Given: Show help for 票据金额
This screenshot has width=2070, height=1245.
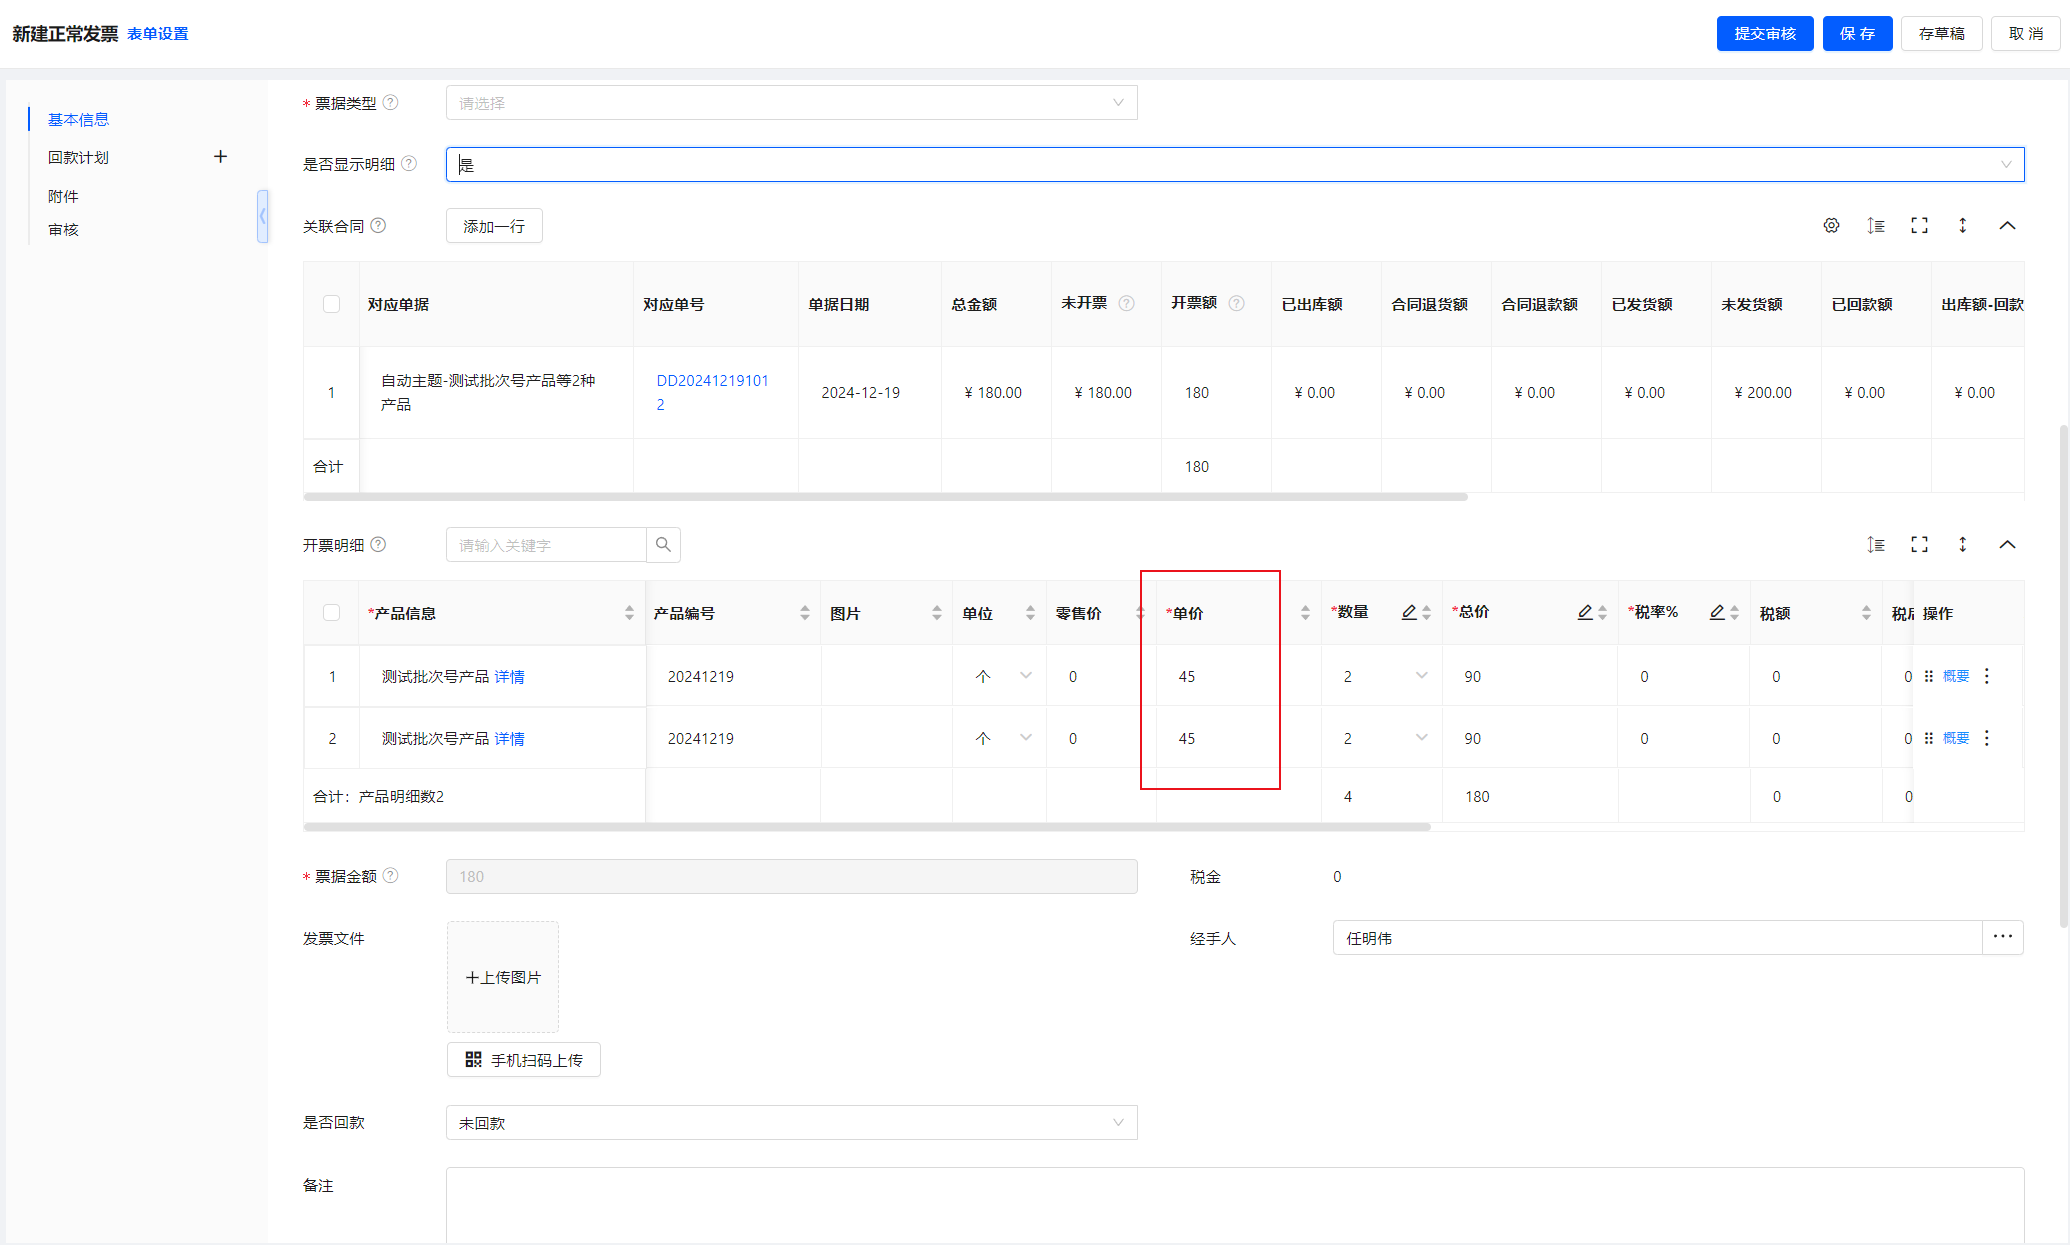Looking at the screenshot, I should click(x=391, y=875).
